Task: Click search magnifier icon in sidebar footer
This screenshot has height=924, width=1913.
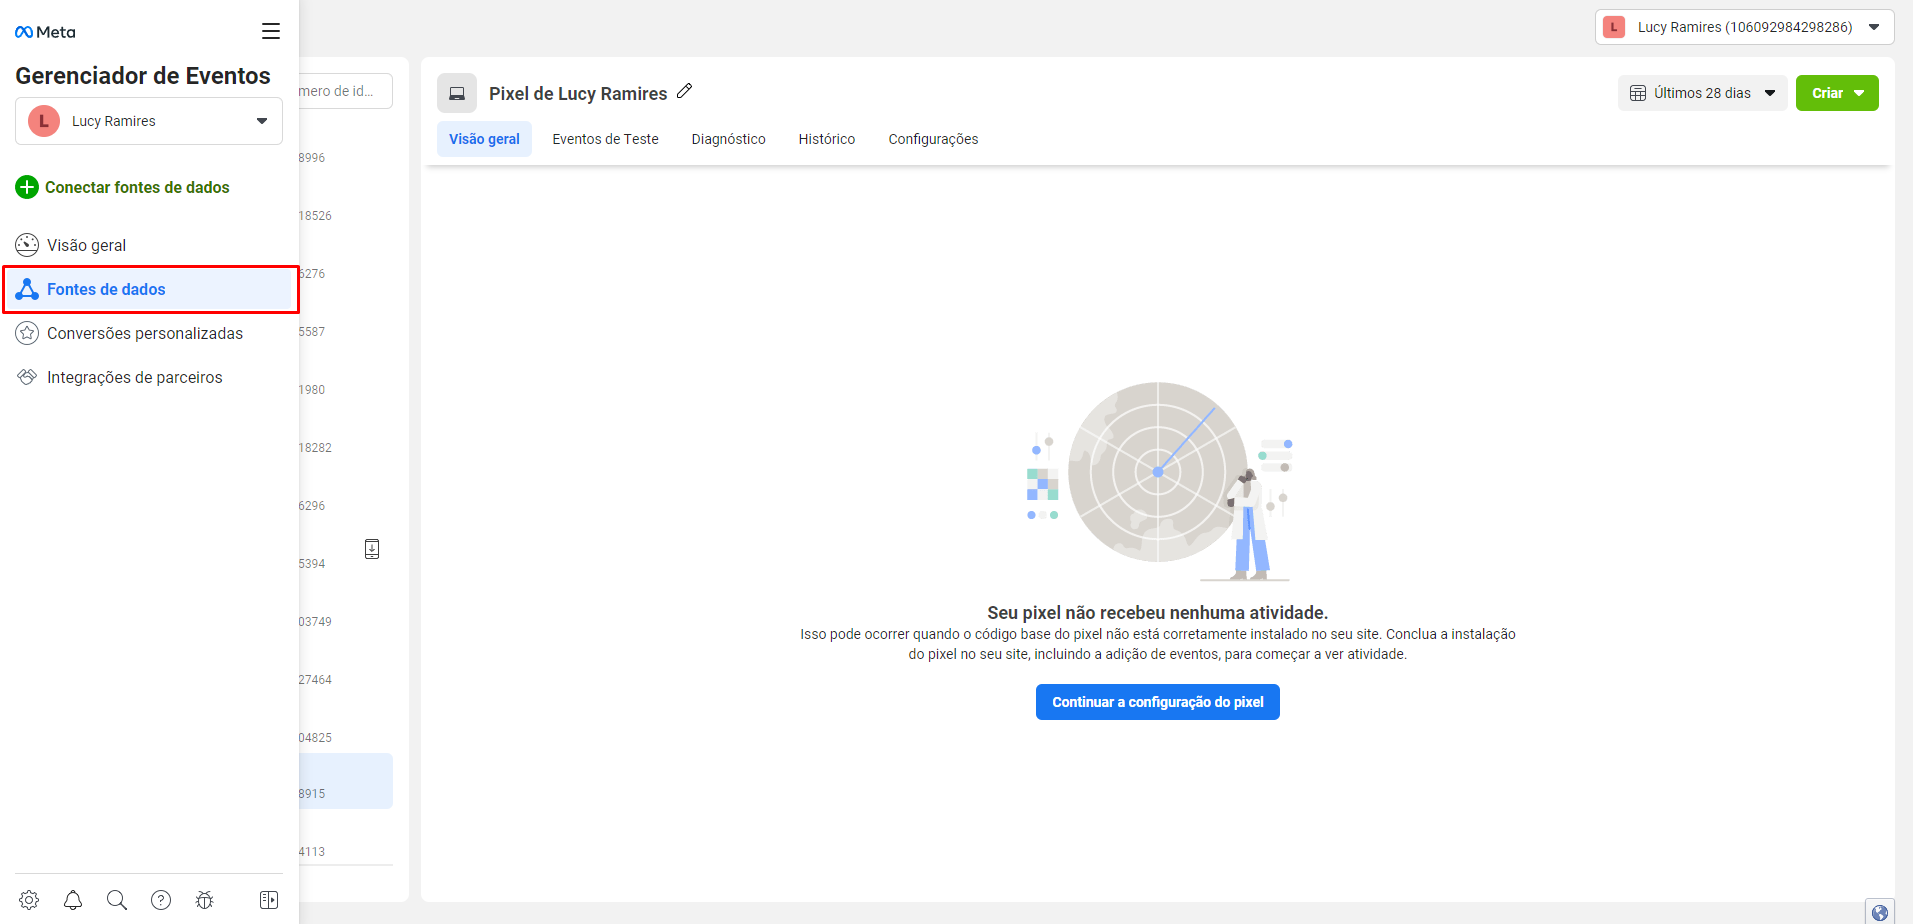Action: [x=117, y=900]
